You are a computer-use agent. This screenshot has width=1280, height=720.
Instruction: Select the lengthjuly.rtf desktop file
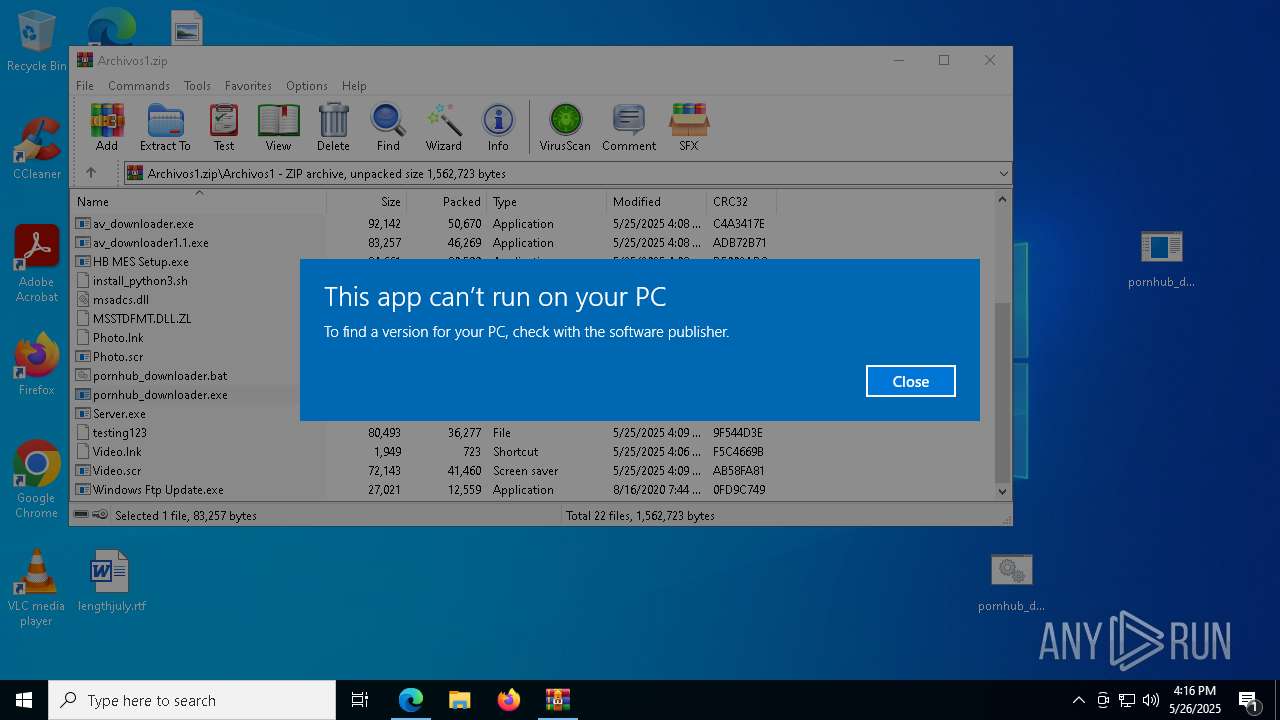[111, 581]
